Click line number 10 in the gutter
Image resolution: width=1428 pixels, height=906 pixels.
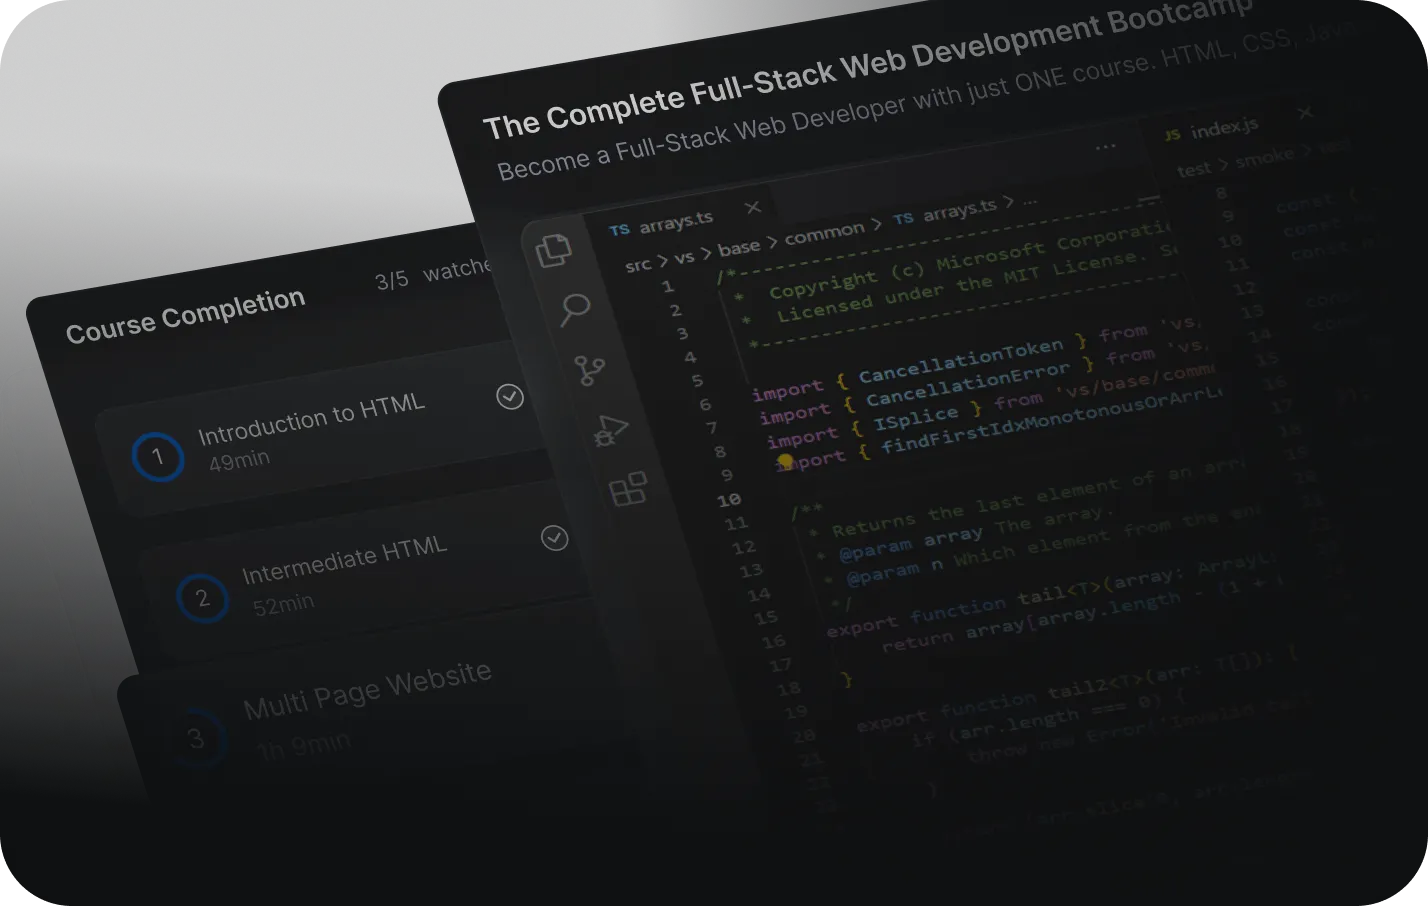(729, 499)
